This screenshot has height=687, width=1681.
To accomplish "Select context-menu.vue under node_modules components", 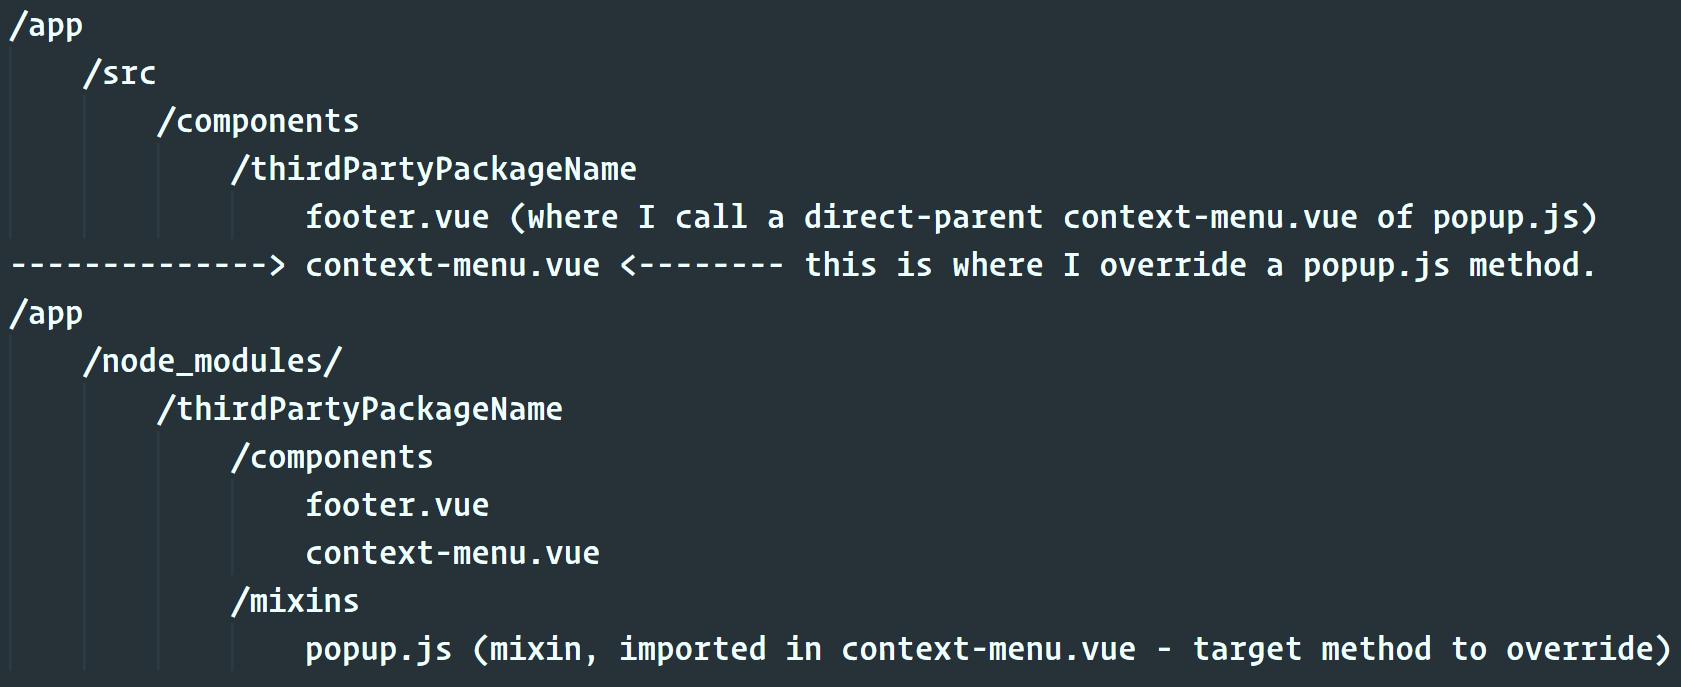I will (452, 554).
